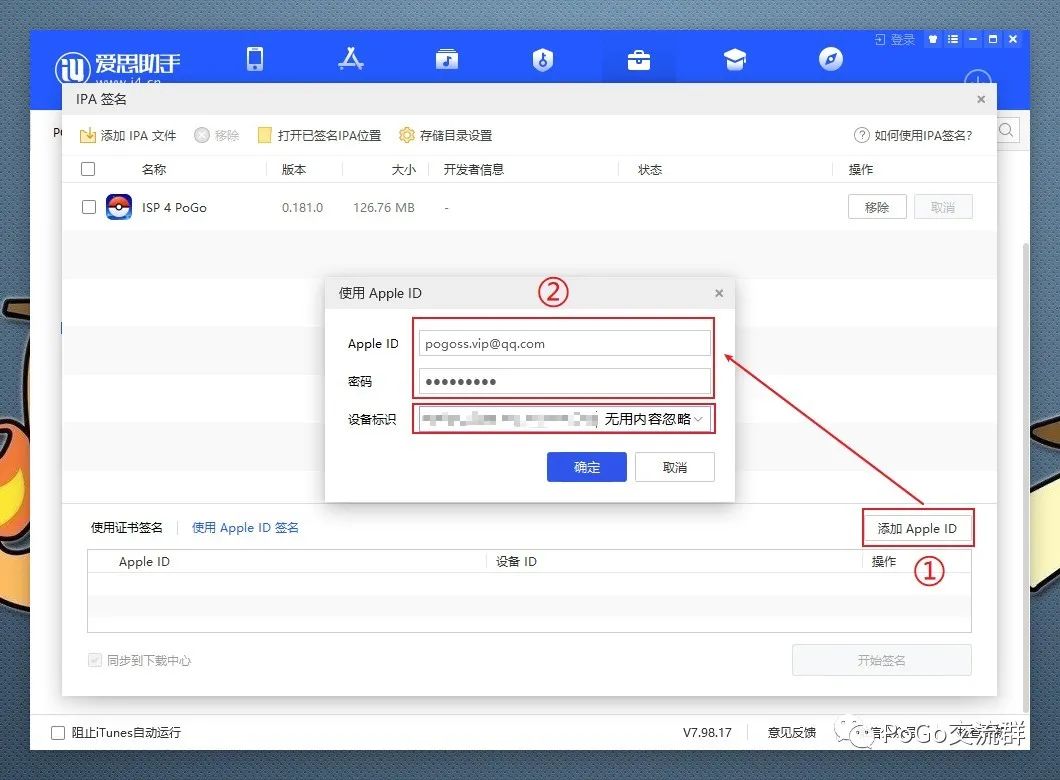This screenshot has height=780, width=1060.
Task: Open the compass browser tab icon
Action: click(831, 59)
